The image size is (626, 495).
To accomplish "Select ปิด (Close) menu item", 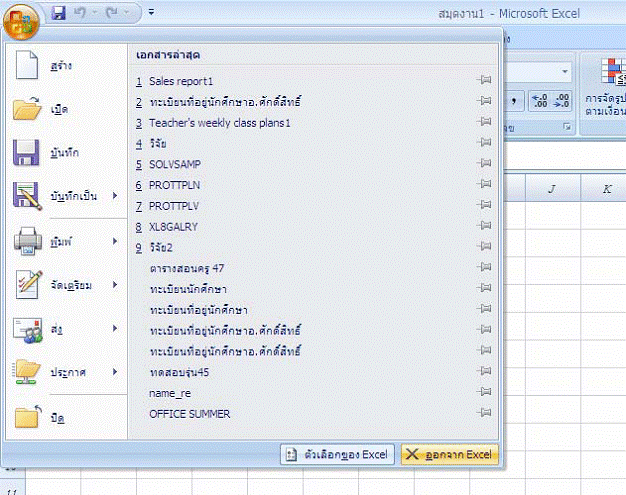I will pyautogui.click(x=67, y=418).
